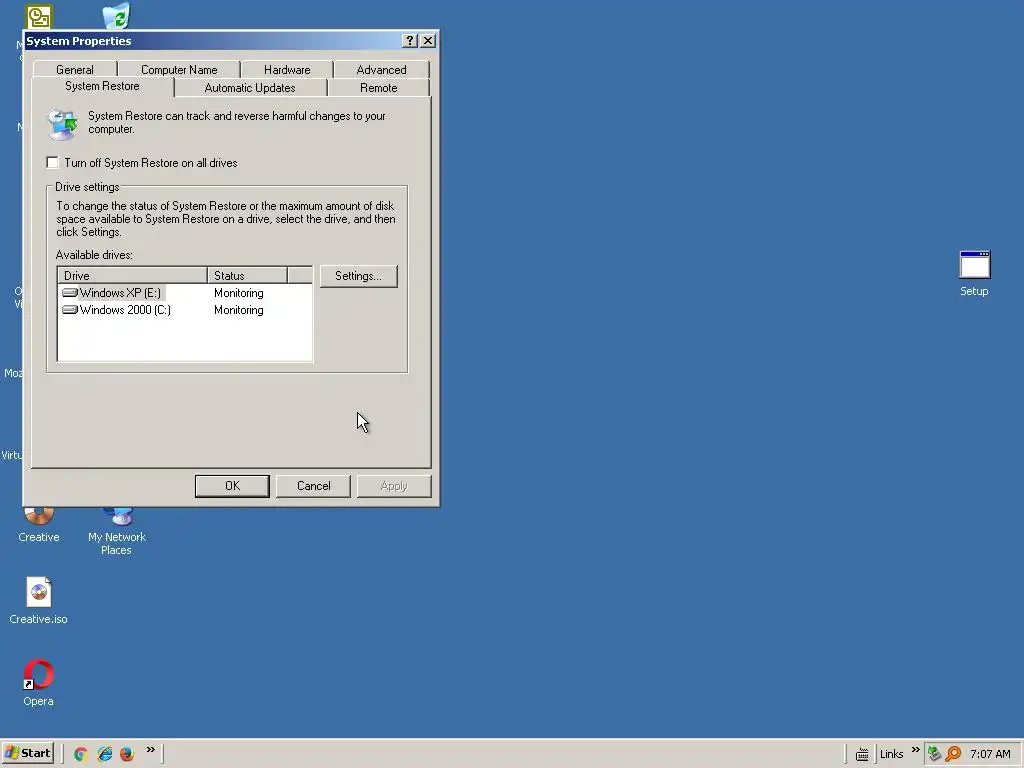The height and width of the screenshot is (768, 1024).
Task: Confirm with the OK button
Action: 232,486
